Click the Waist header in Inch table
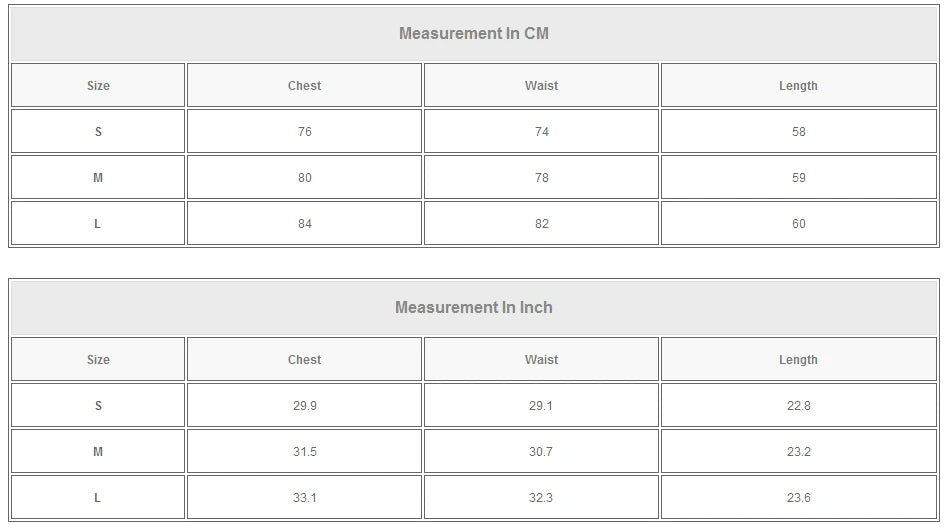Image resolution: width=948 pixels, height=532 pixels. pos(541,360)
